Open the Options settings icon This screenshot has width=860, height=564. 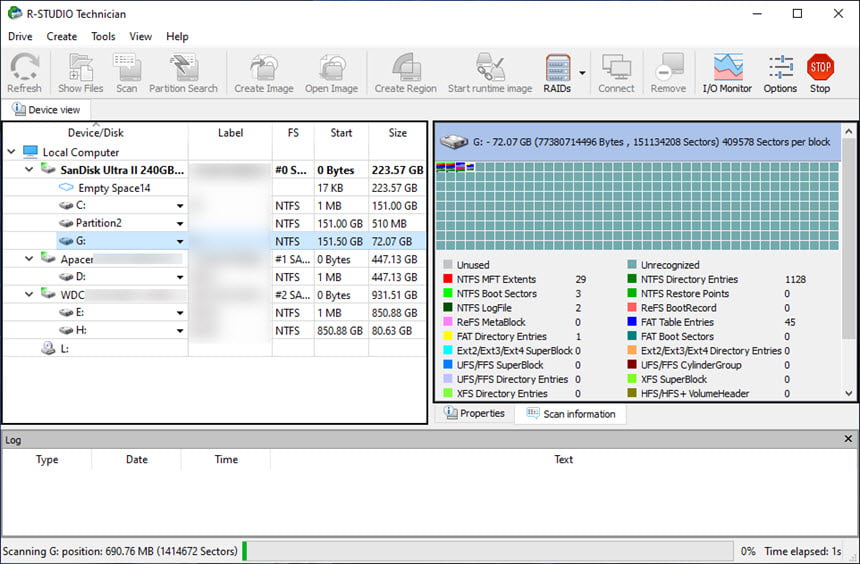pos(780,73)
